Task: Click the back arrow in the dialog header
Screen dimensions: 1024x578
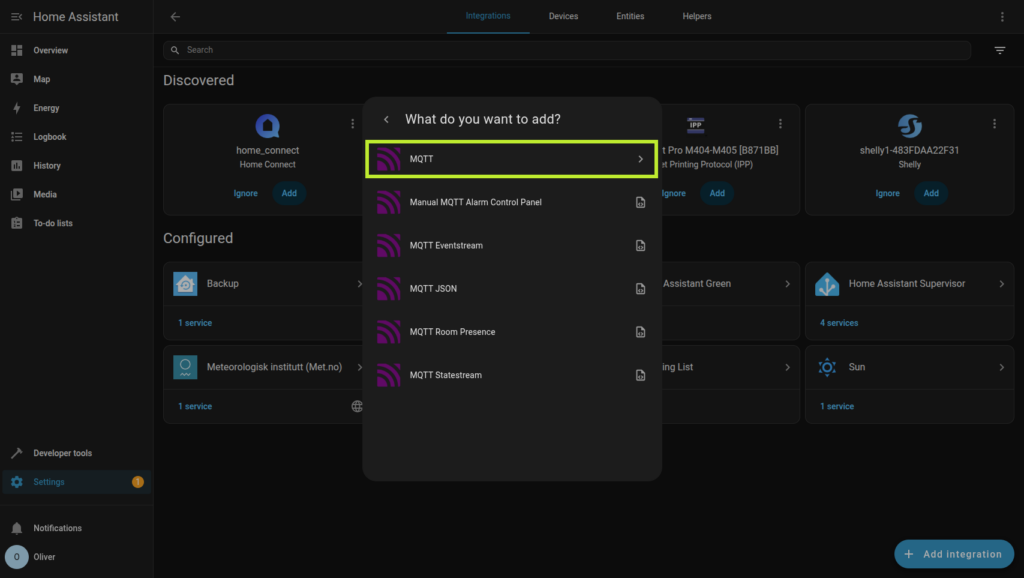Action: coord(387,120)
